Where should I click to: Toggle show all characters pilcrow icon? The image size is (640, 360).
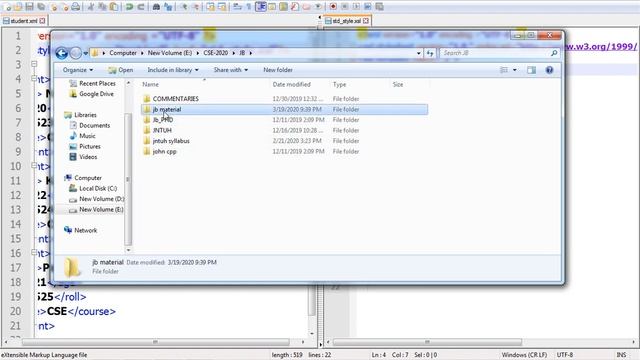[x=249, y=7]
